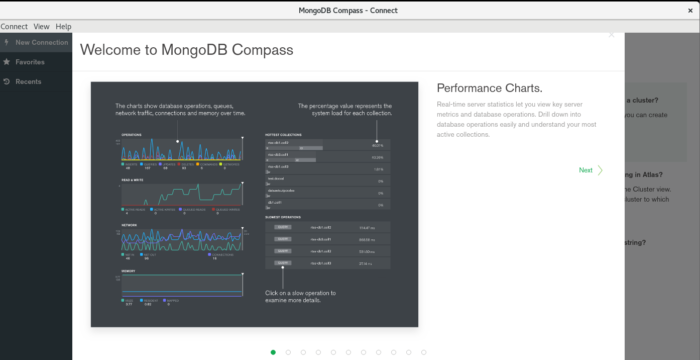Open the Help menu
The width and height of the screenshot is (700, 360).
[63, 26]
